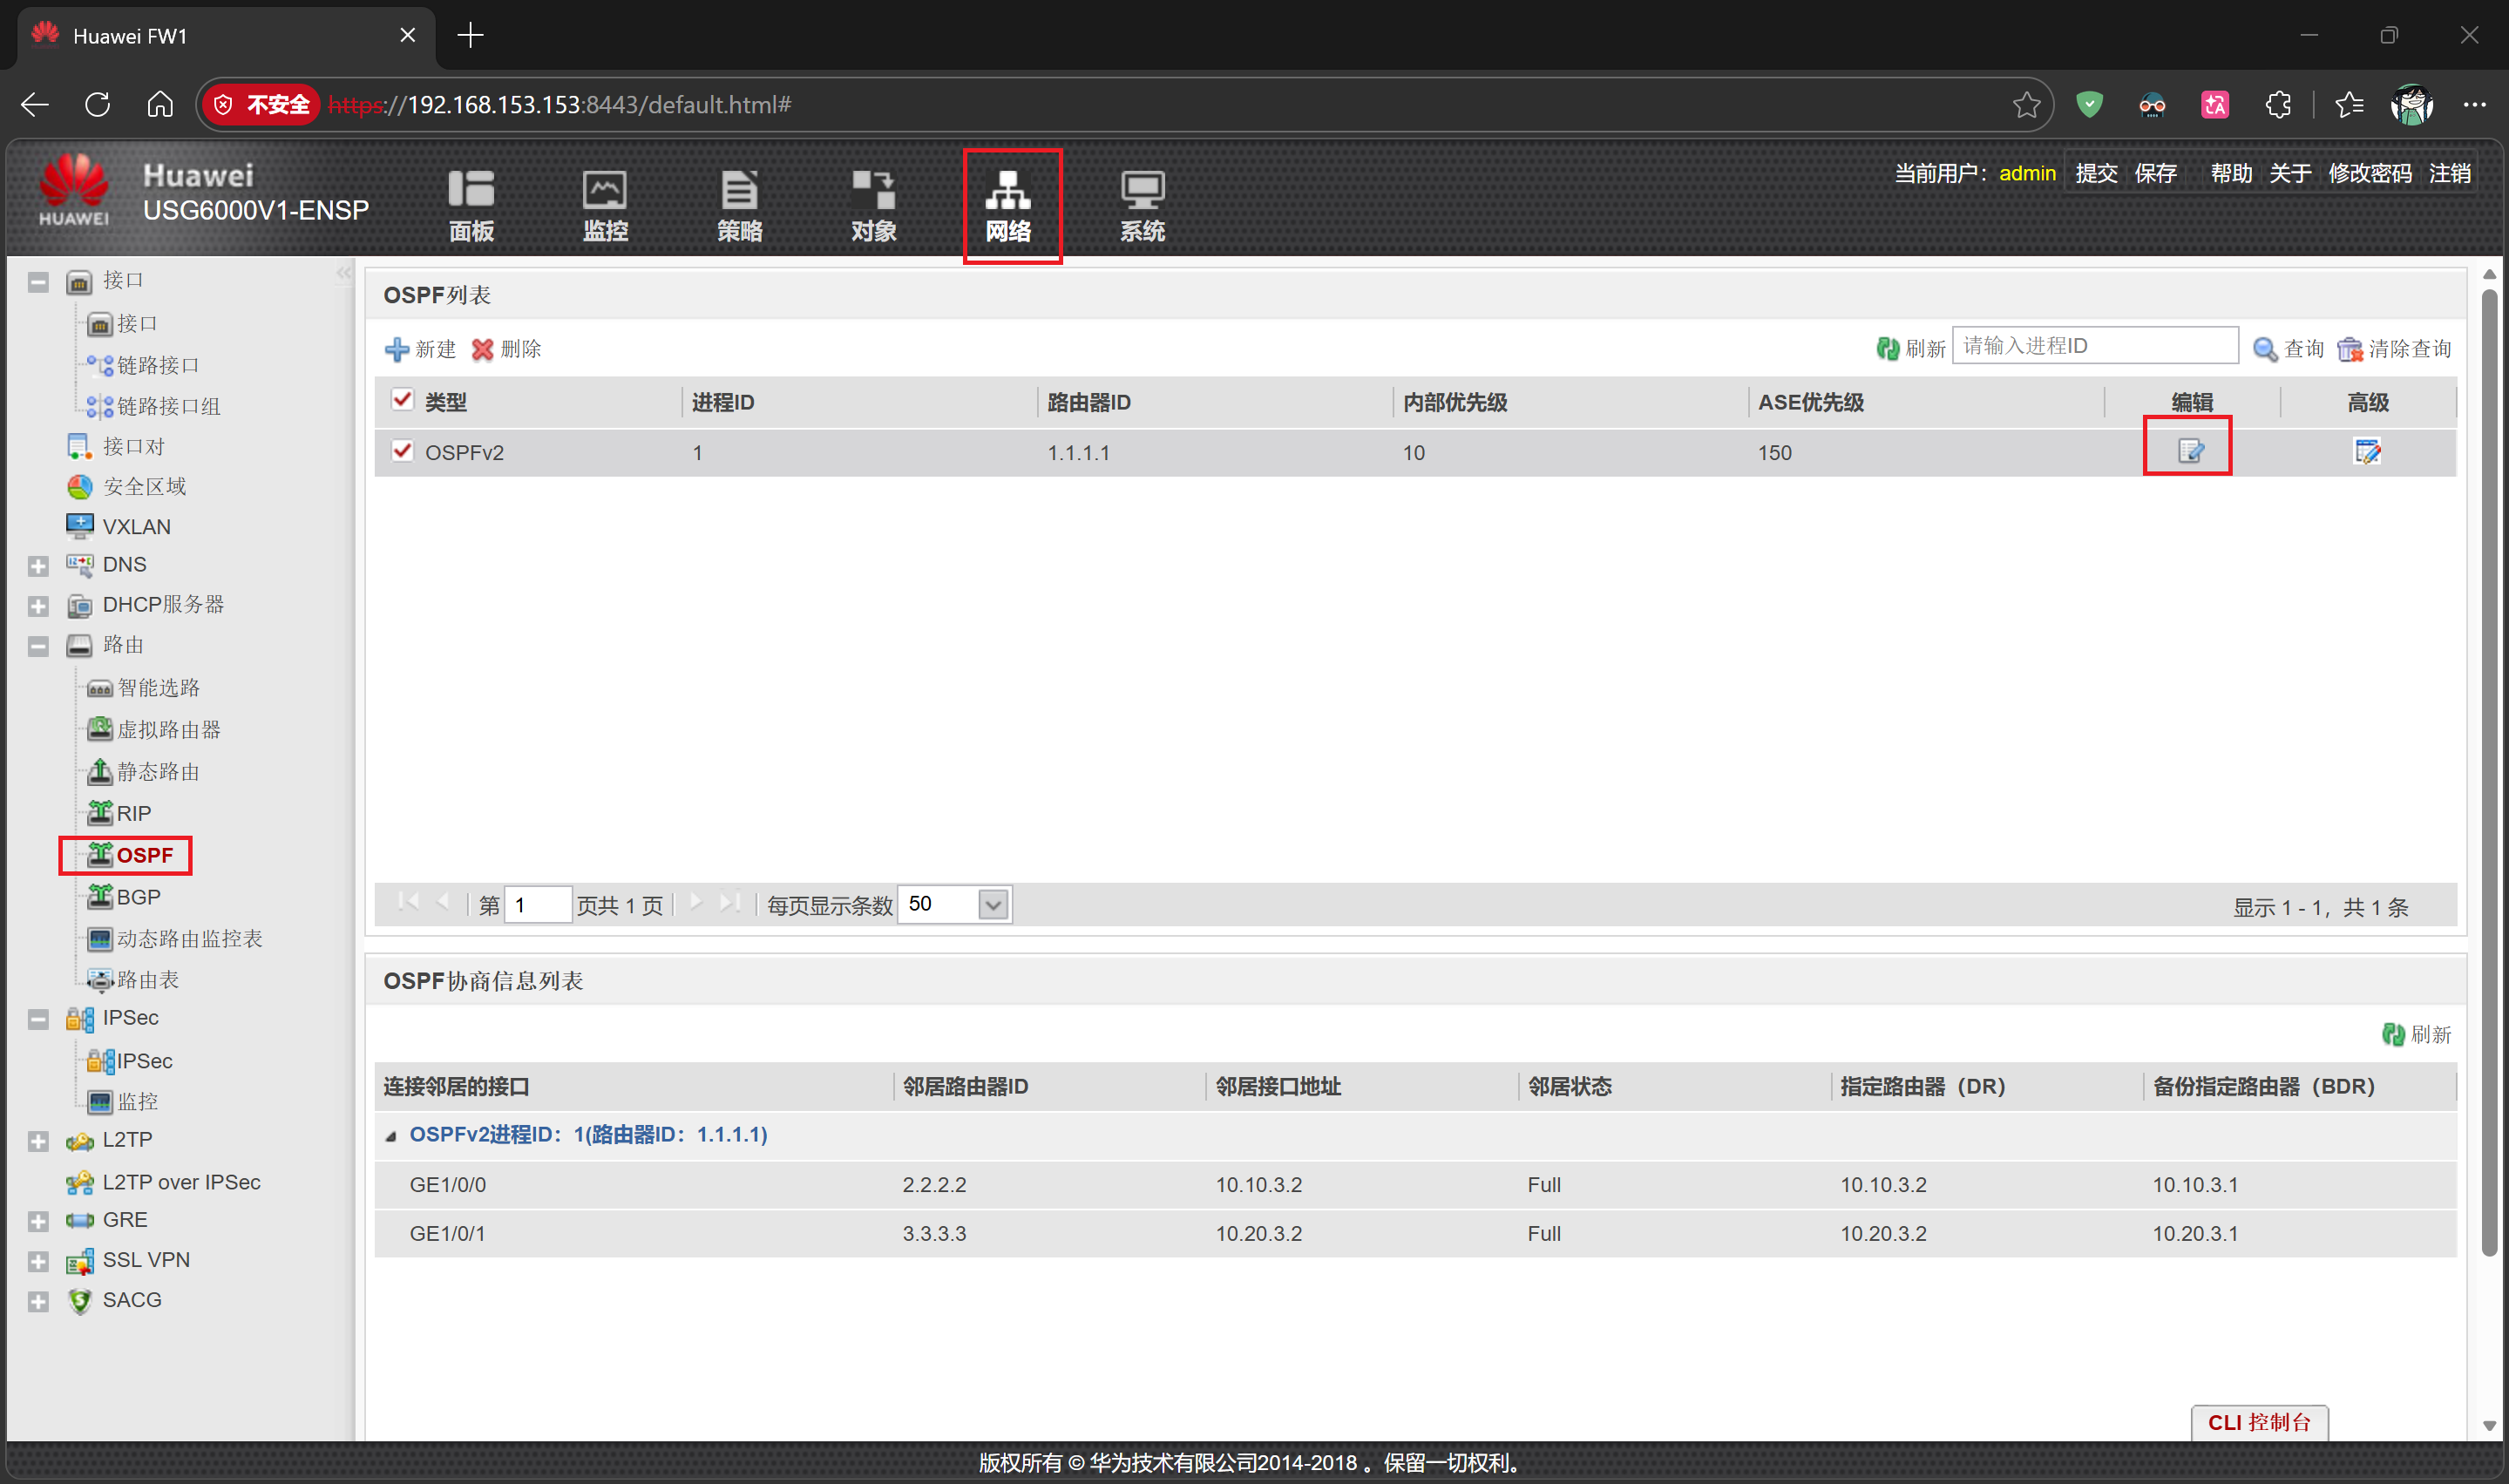Click the edit icon for OSPFv2 row
The image size is (2509, 1484).
coord(2189,451)
